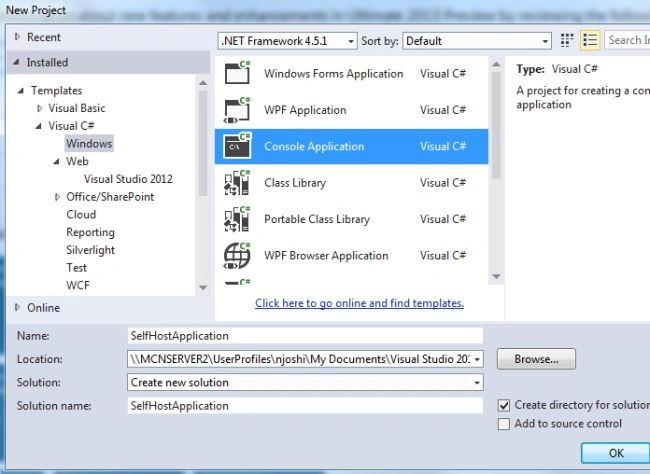Switch to small icons grid view
This screenshot has height=474, width=650.
(567, 41)
